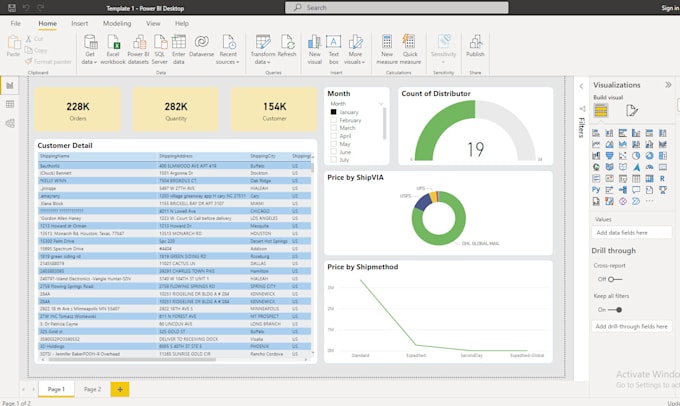680x406 pixels.
Task: Click Sign in at top right
Action: coord(670,8)
